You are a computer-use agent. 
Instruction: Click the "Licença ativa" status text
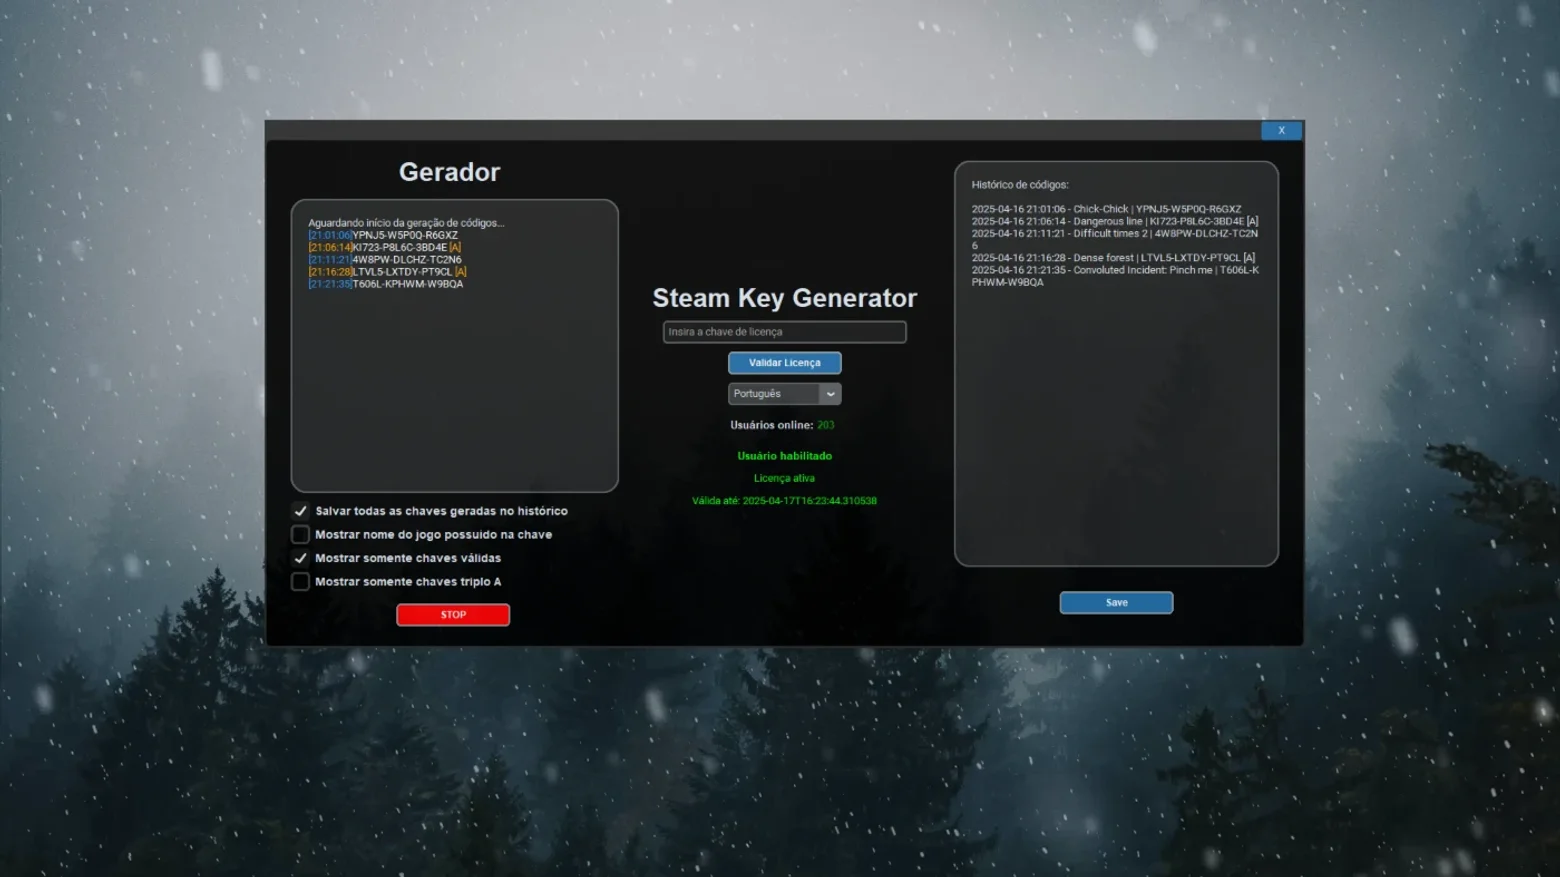click(784, 479)
